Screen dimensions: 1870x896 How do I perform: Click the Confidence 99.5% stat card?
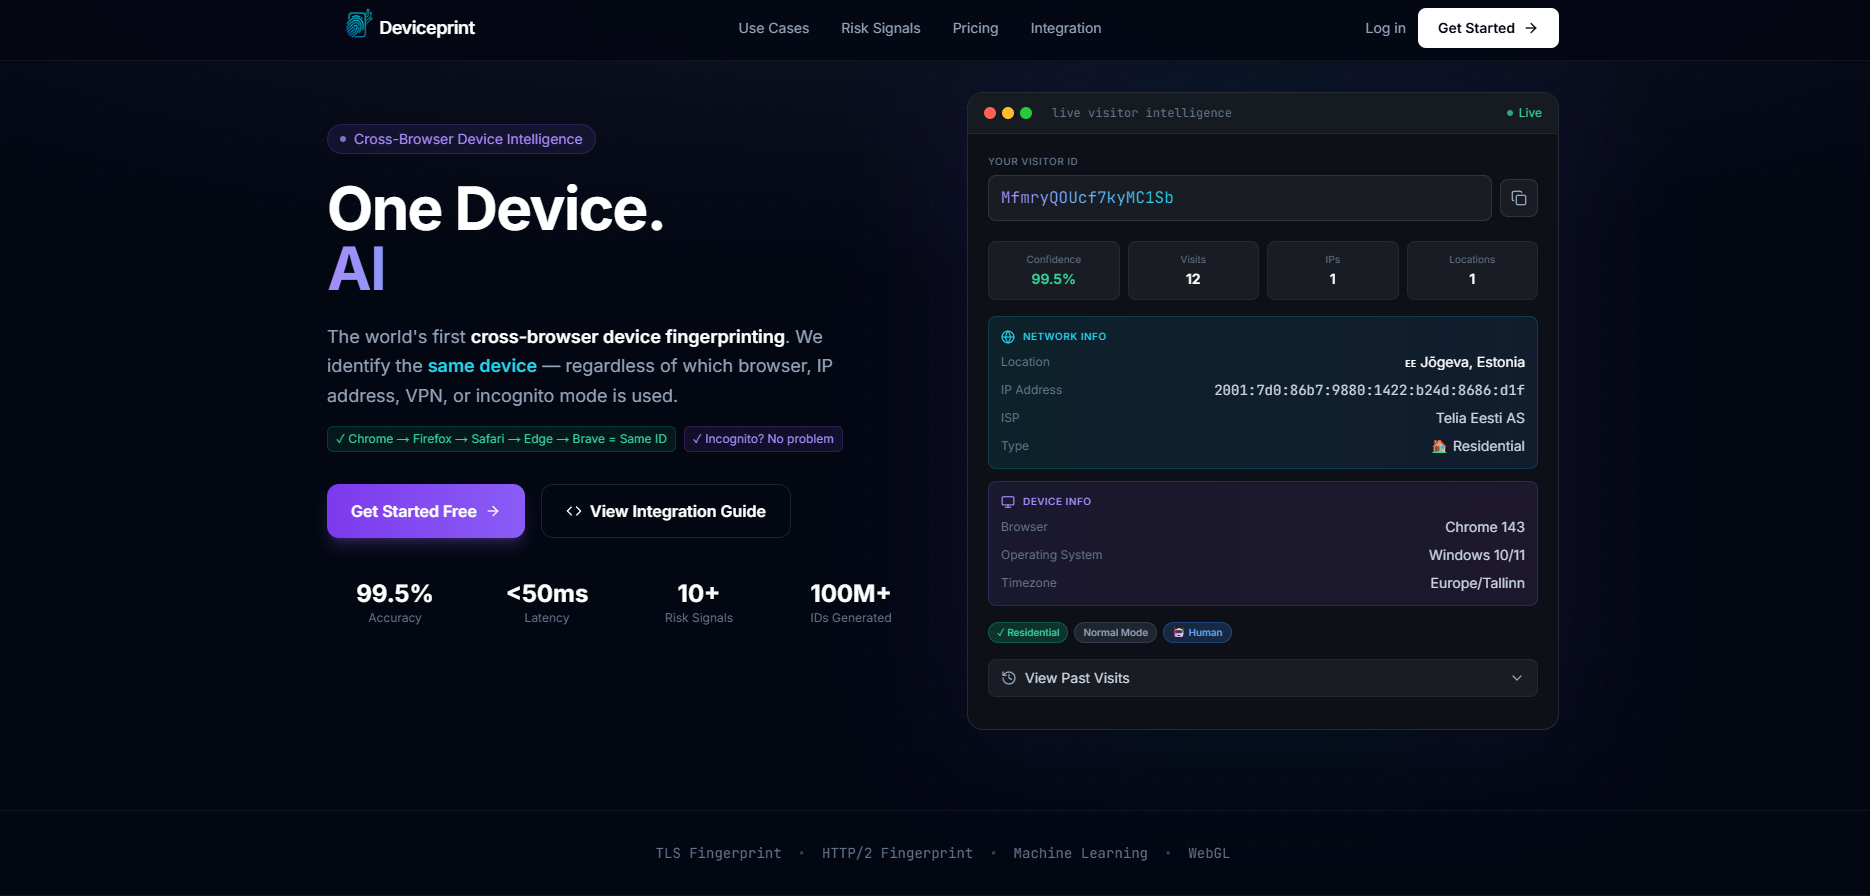(1054, 270)
